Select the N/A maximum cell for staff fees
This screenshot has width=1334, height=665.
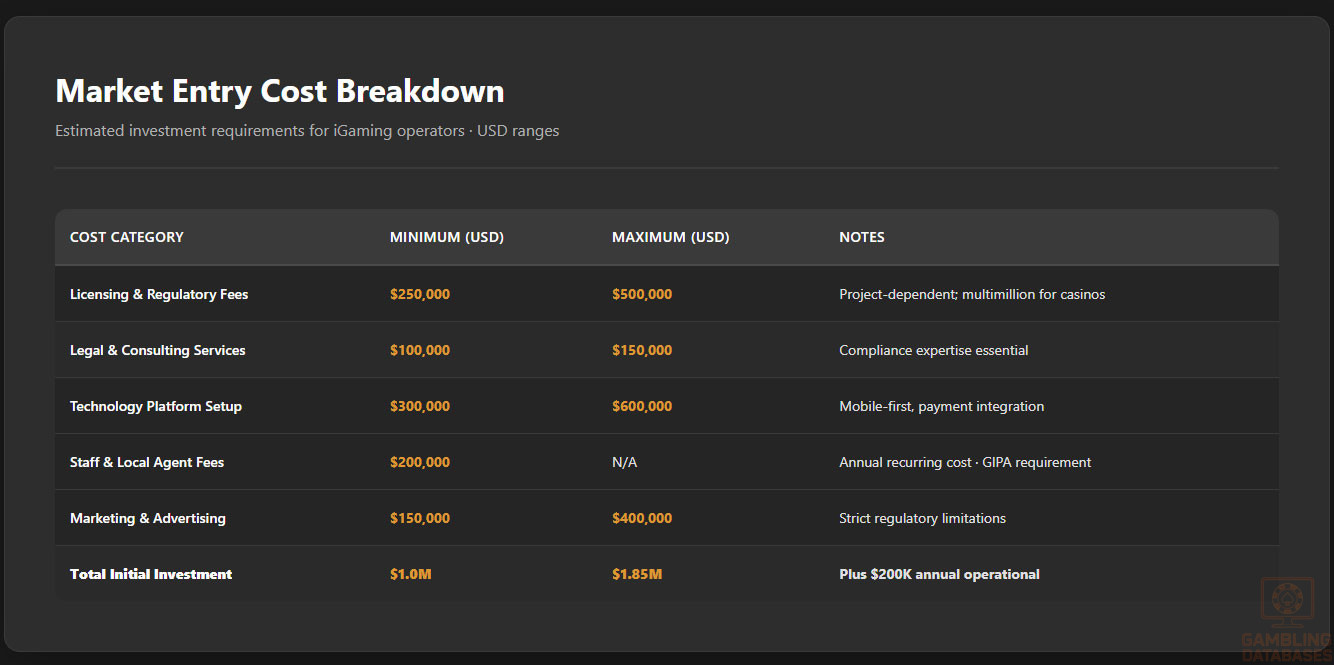coord(624,462)
